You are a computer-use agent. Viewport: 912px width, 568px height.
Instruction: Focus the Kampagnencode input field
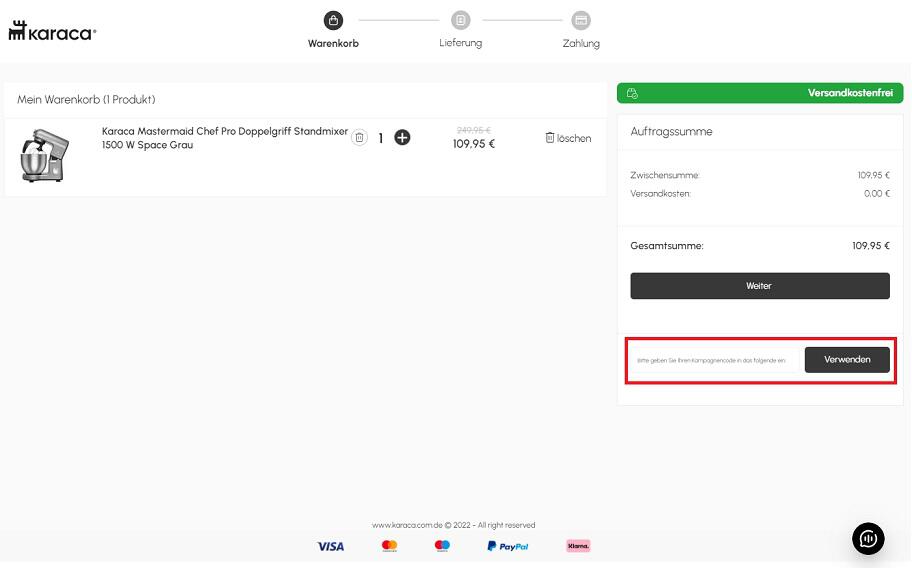[x=714, y=360]
